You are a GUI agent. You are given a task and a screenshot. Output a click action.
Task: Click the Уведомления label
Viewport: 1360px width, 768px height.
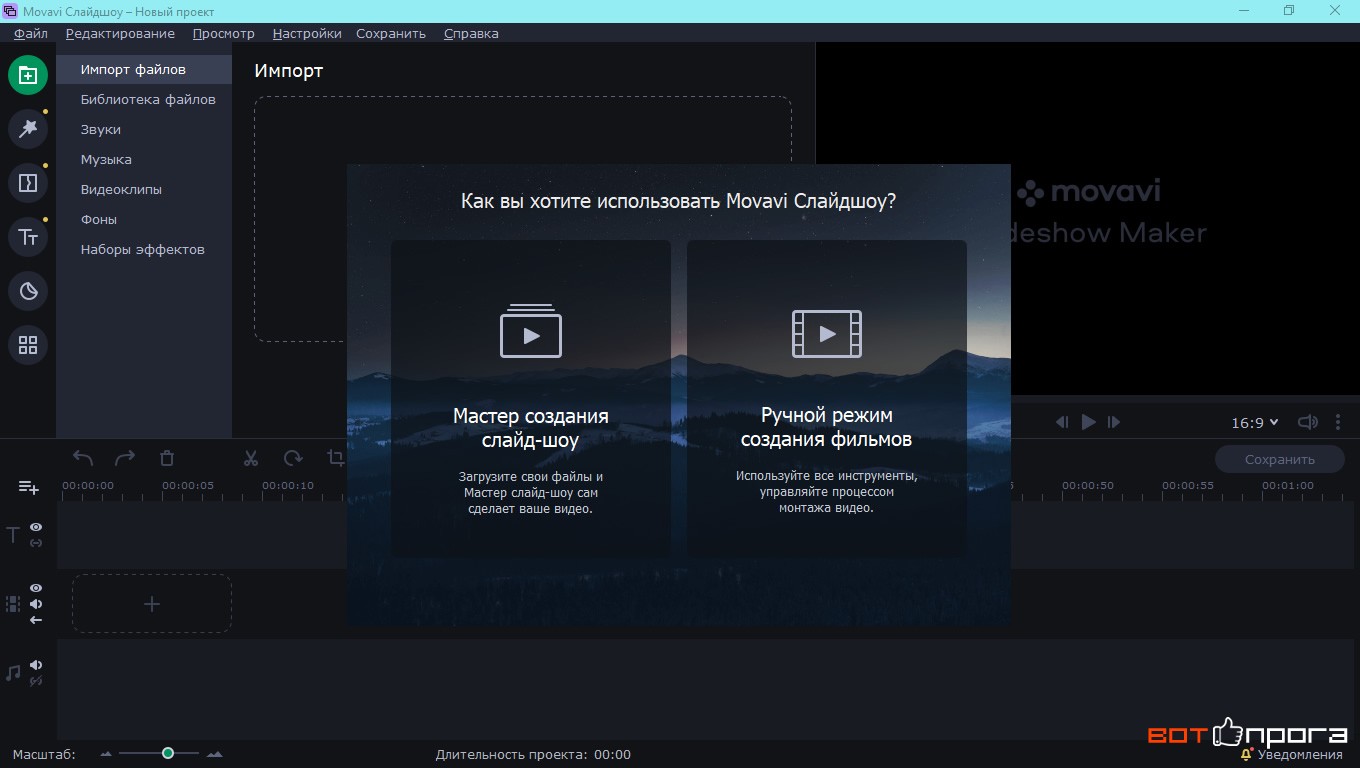click(x=1300, y=755)
